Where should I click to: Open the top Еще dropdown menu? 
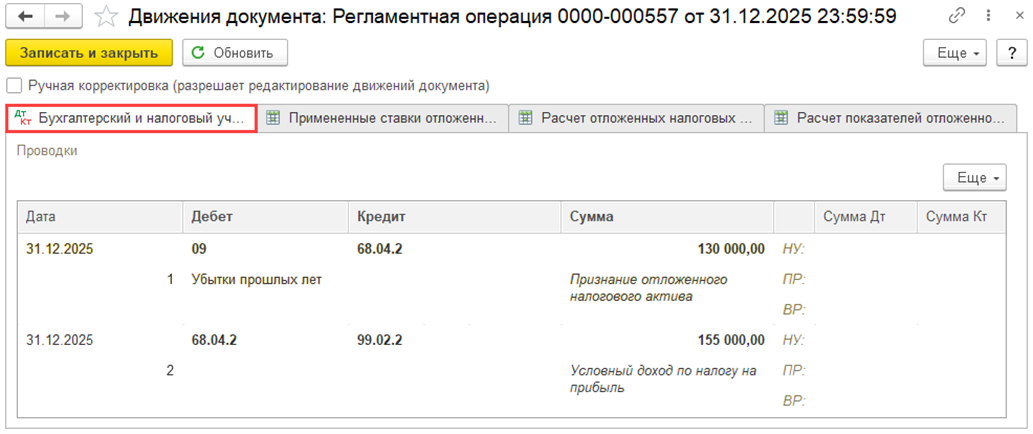click(x=955, y=53)
